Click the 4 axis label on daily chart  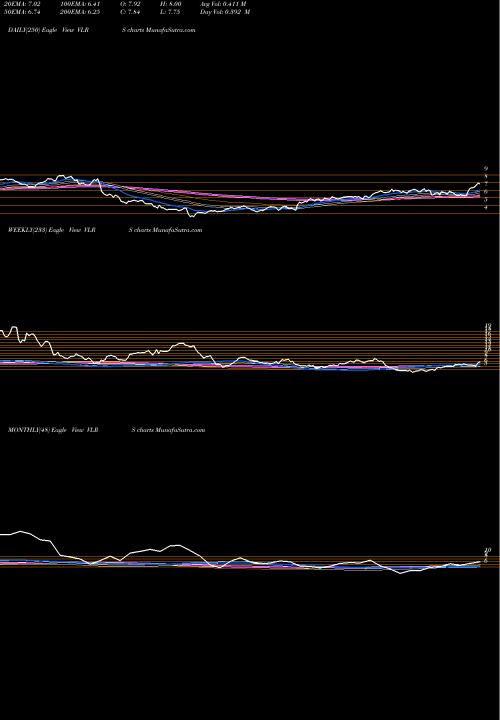[x=486, y=208]
